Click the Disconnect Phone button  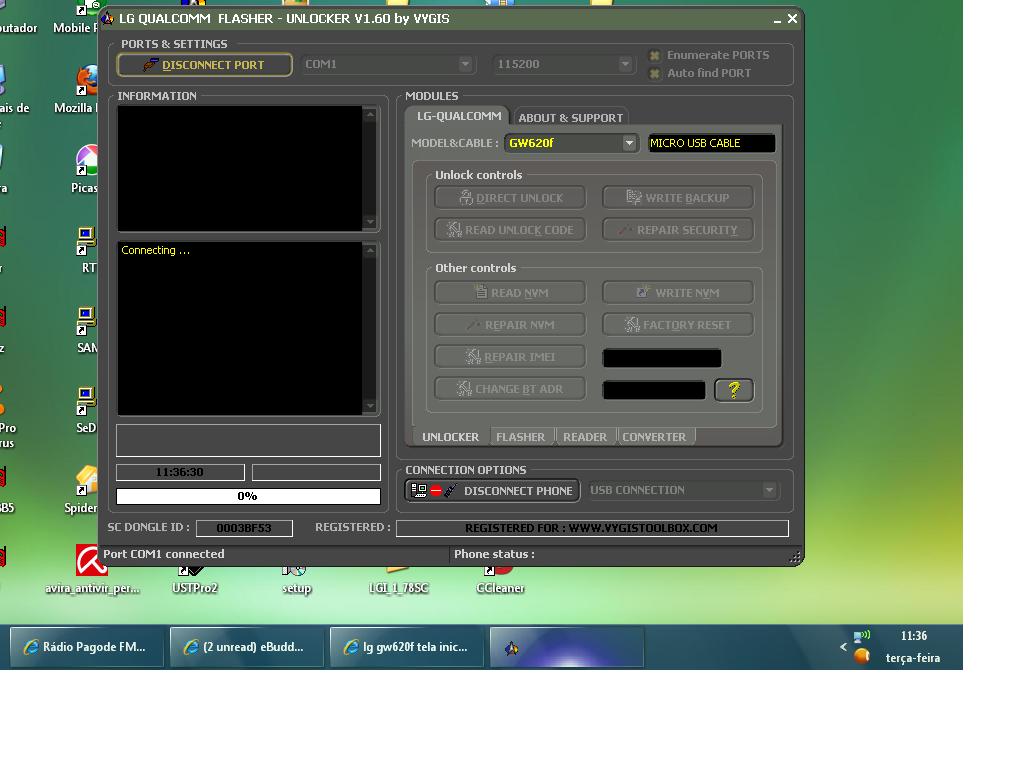pyautogui.click(x=492, y=490)
